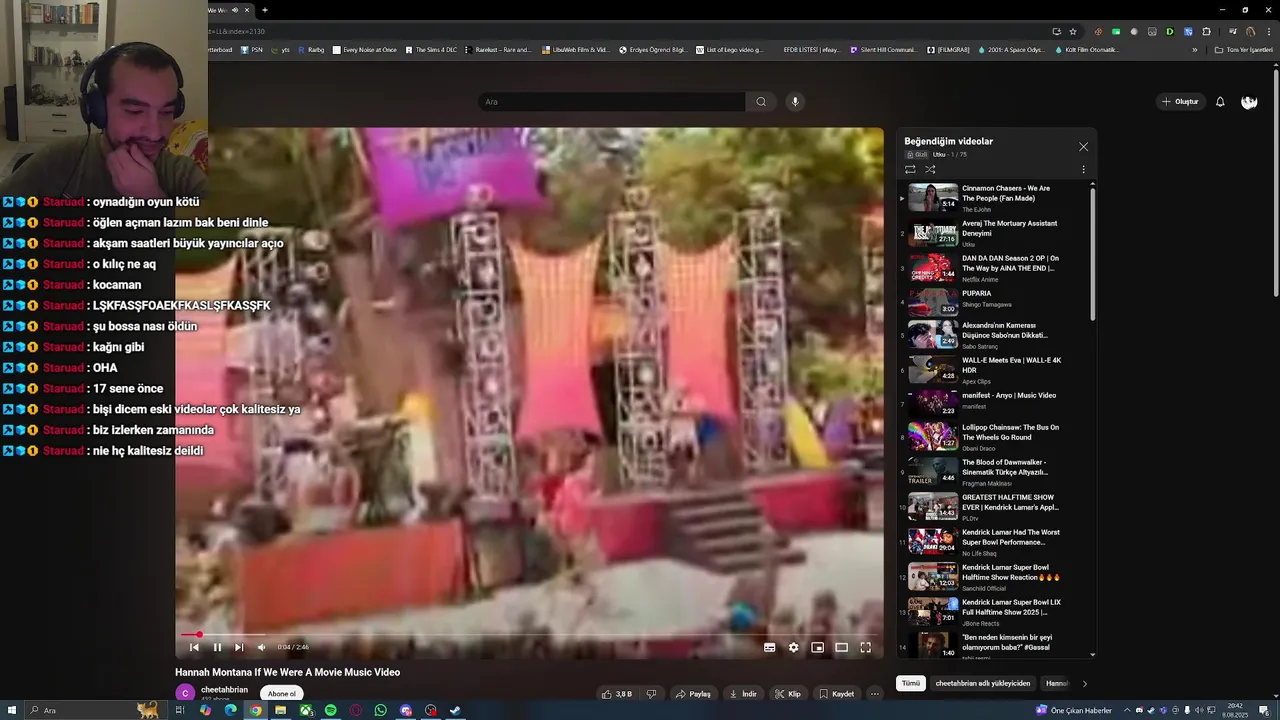Viewport: 1280px width, 720px height.
Task: Open playlist panel three-dot options
Action: click(x=1083, y=169)
